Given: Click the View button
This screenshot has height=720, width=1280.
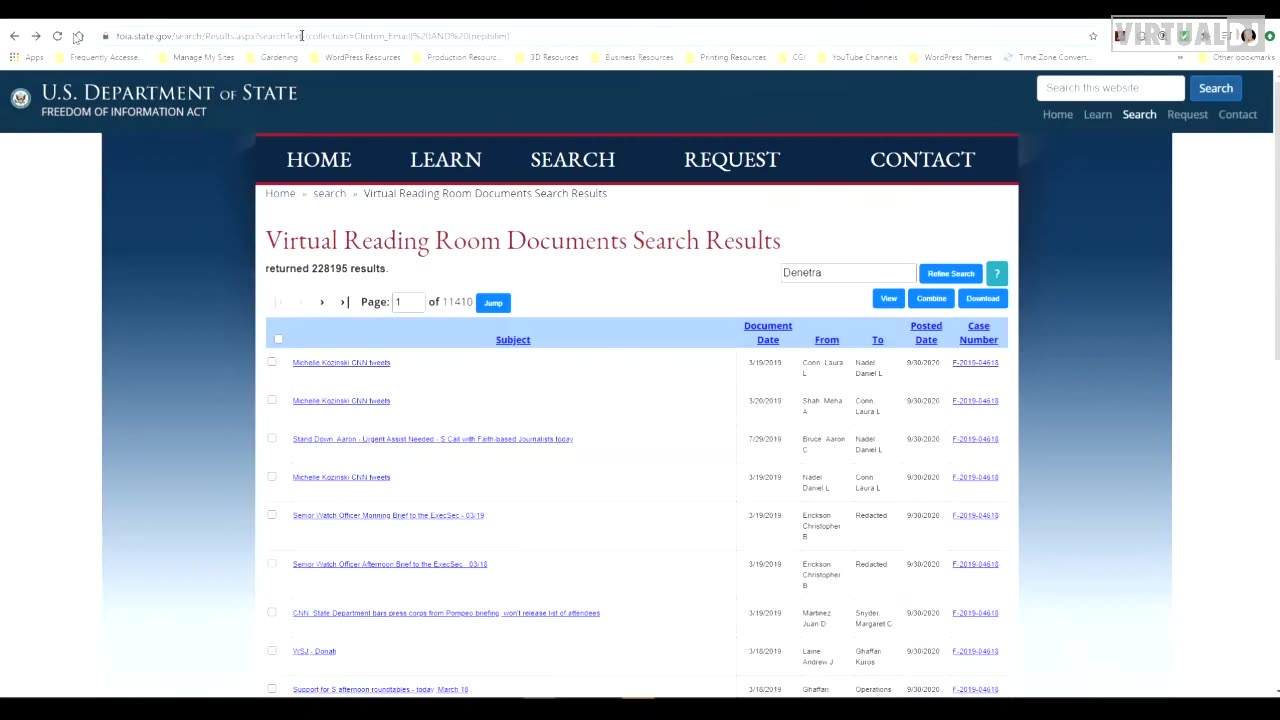Looking at the screenshot, I should [889, 298].
